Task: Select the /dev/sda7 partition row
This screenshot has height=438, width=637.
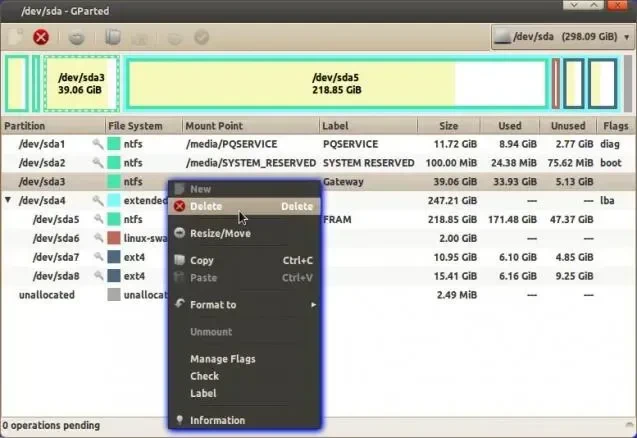Action: click(x=318, y=257)
